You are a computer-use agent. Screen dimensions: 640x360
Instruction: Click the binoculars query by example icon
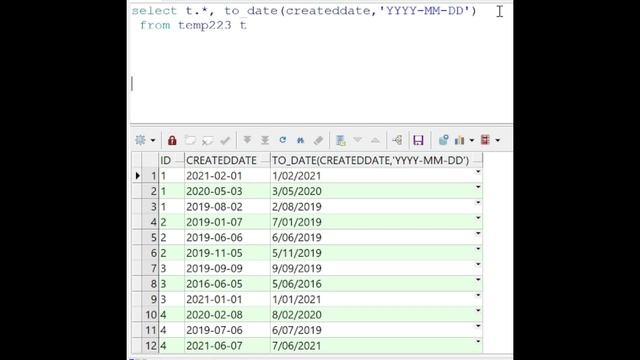(300, 140)
